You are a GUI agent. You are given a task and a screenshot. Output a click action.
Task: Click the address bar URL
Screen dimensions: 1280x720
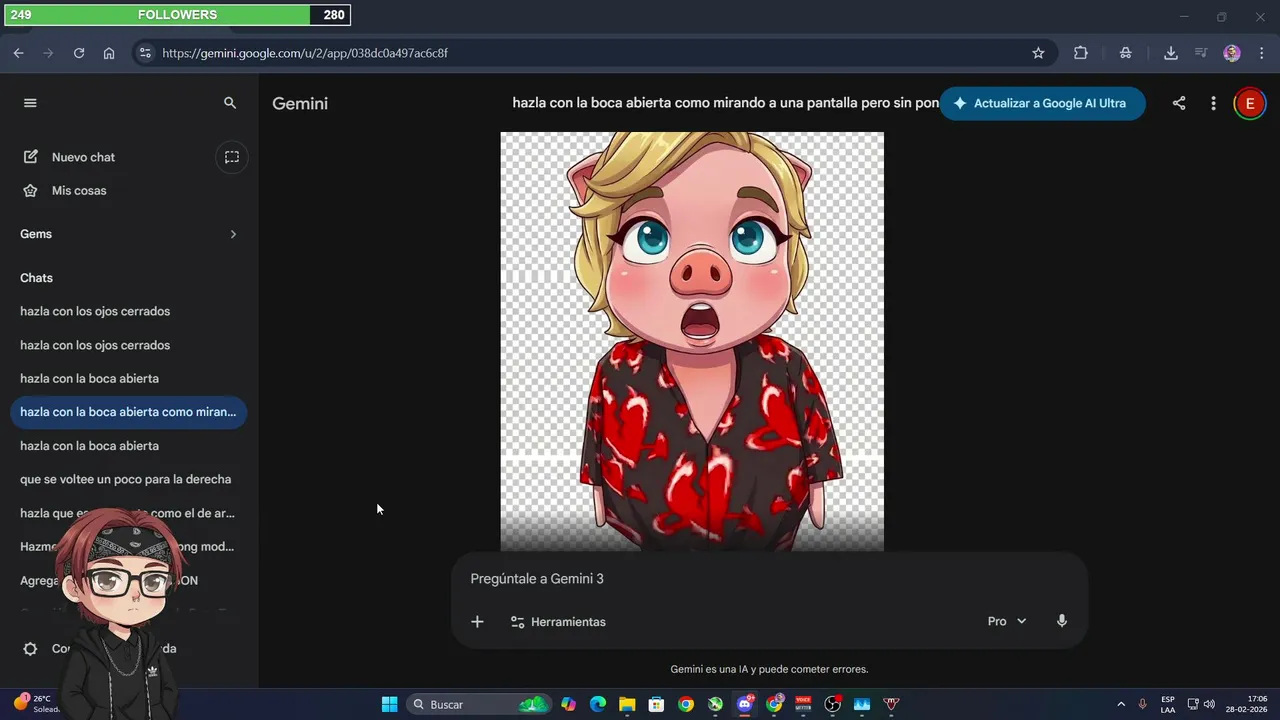305,53
